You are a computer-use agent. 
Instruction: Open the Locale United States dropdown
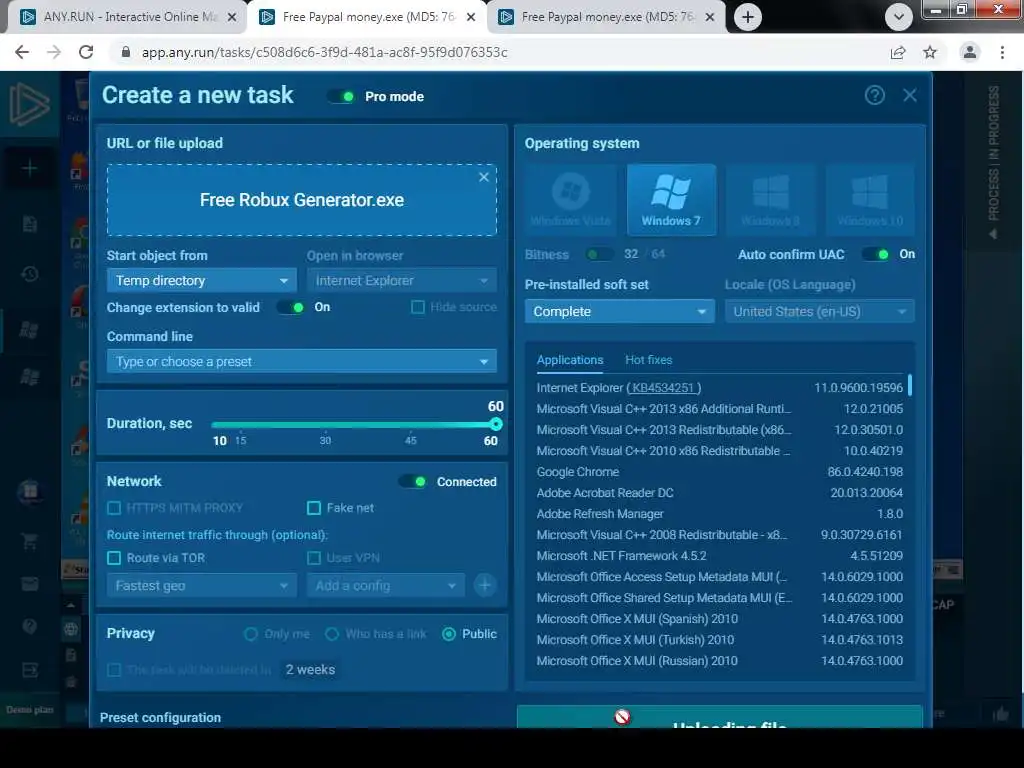click(820, 312)
